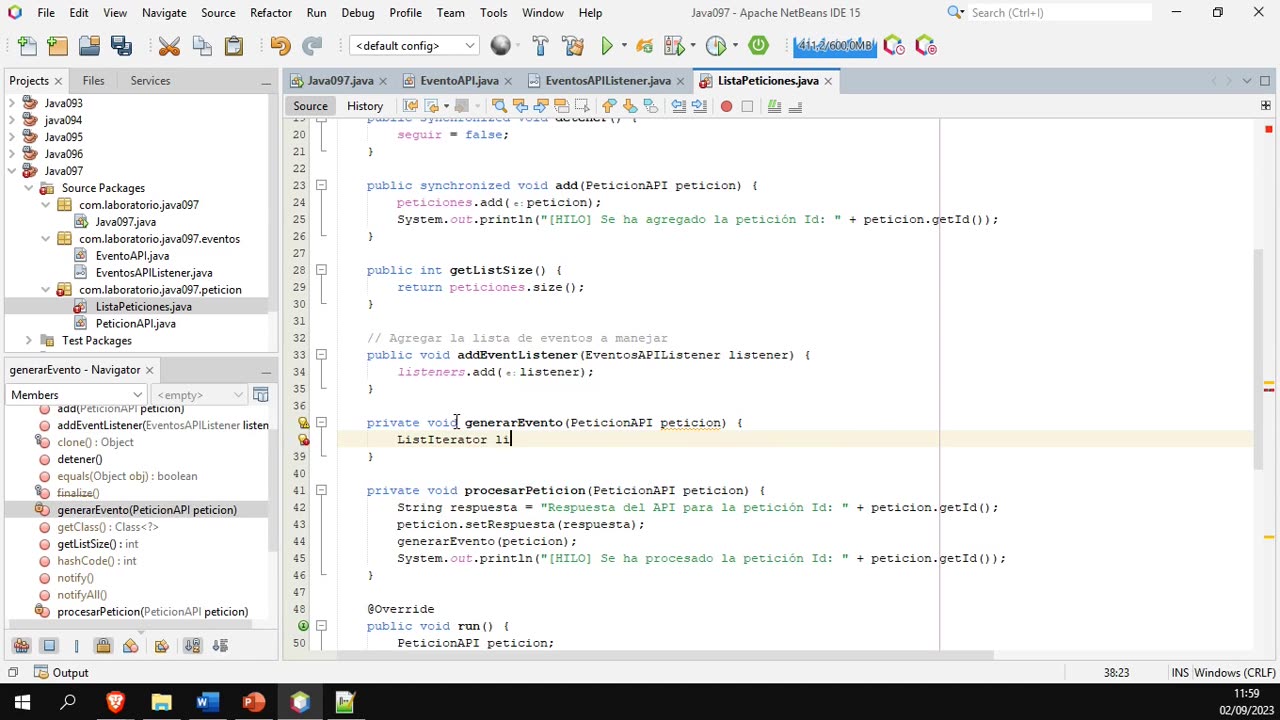Screen dimensions: 1280x720
Task: Click the Uncomment lines editor icon
Action: click(x=795, y=106)
